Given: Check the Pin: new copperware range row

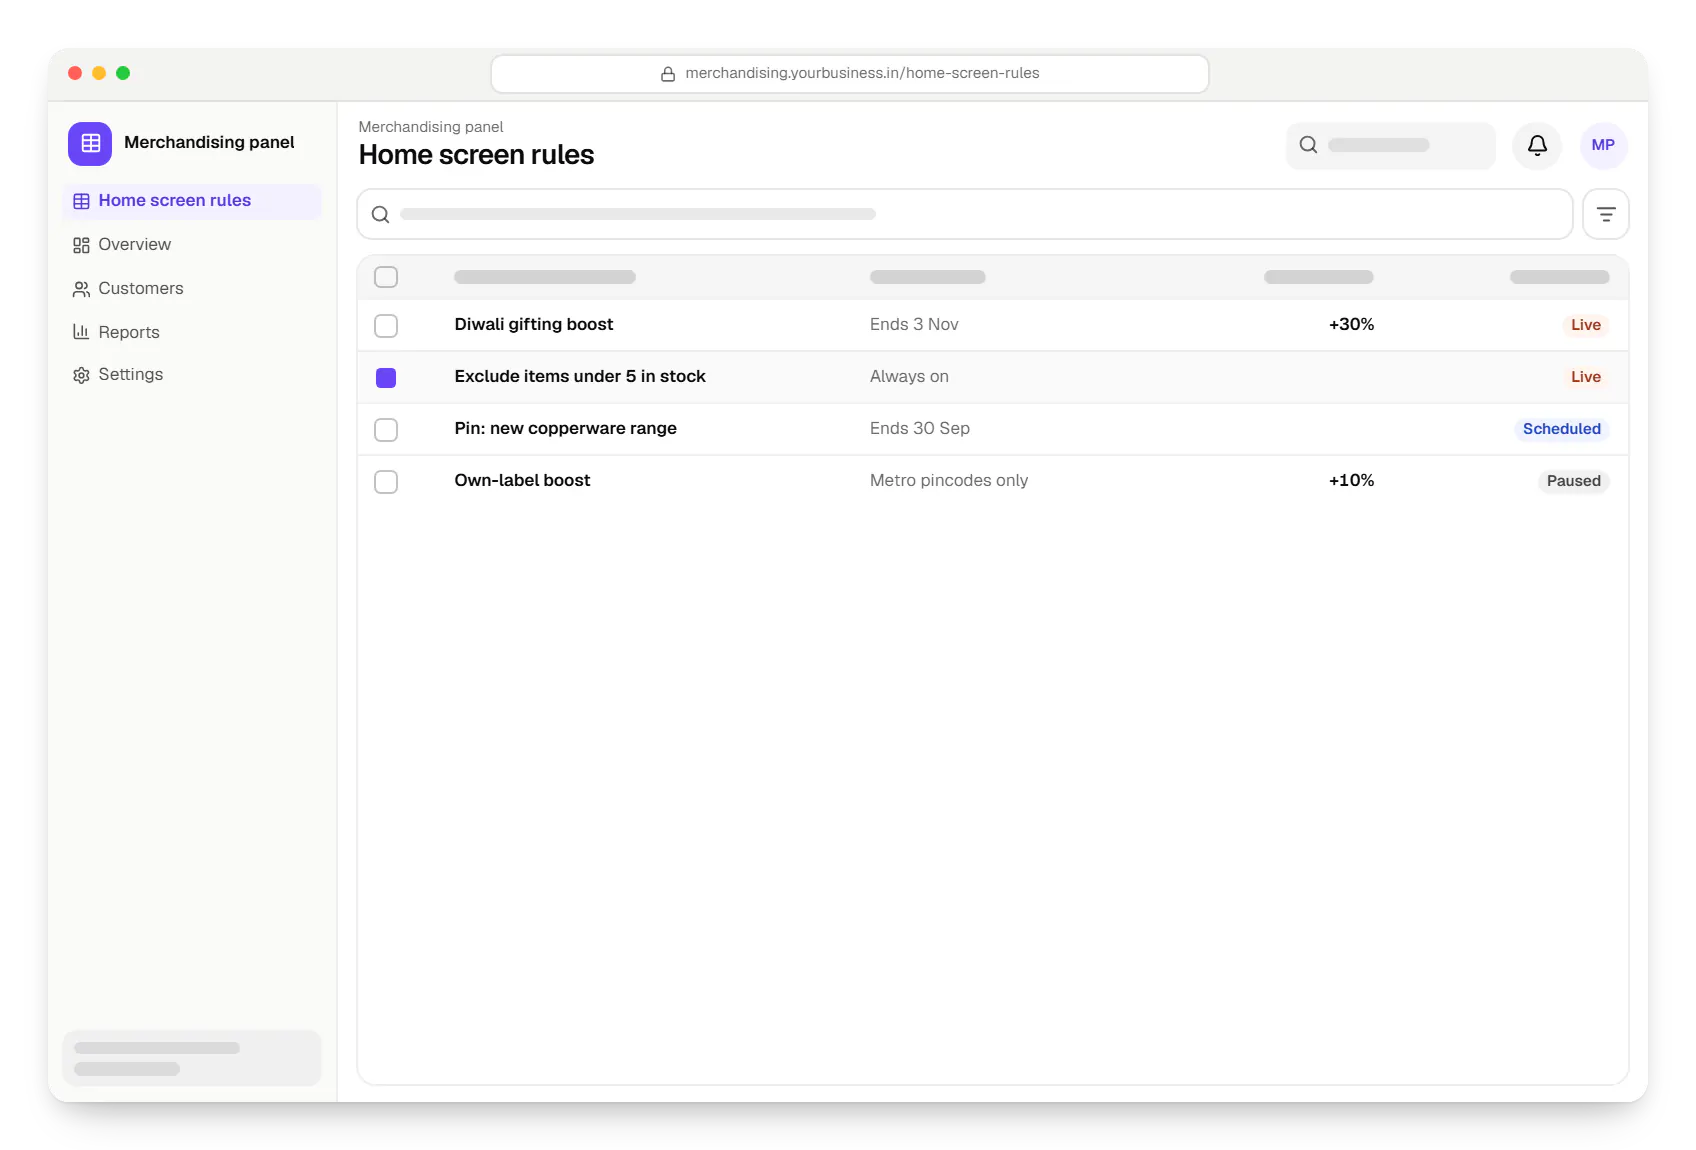Looking at the screenshot, I should tap(386, 429).
